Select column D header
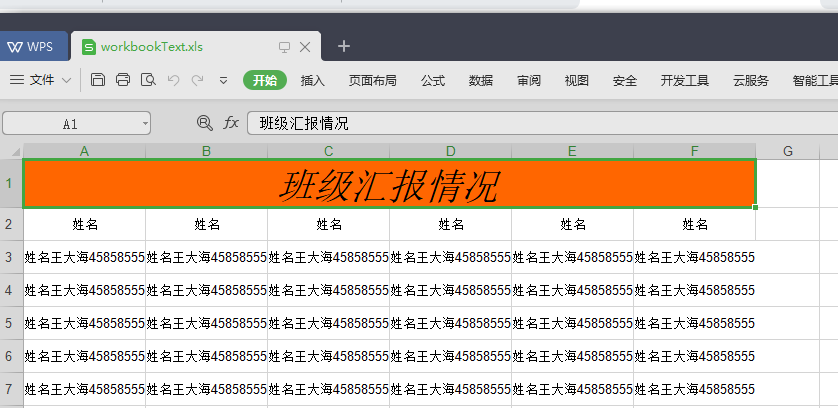This screenshot has width=838, height=408. pos(451,151)
